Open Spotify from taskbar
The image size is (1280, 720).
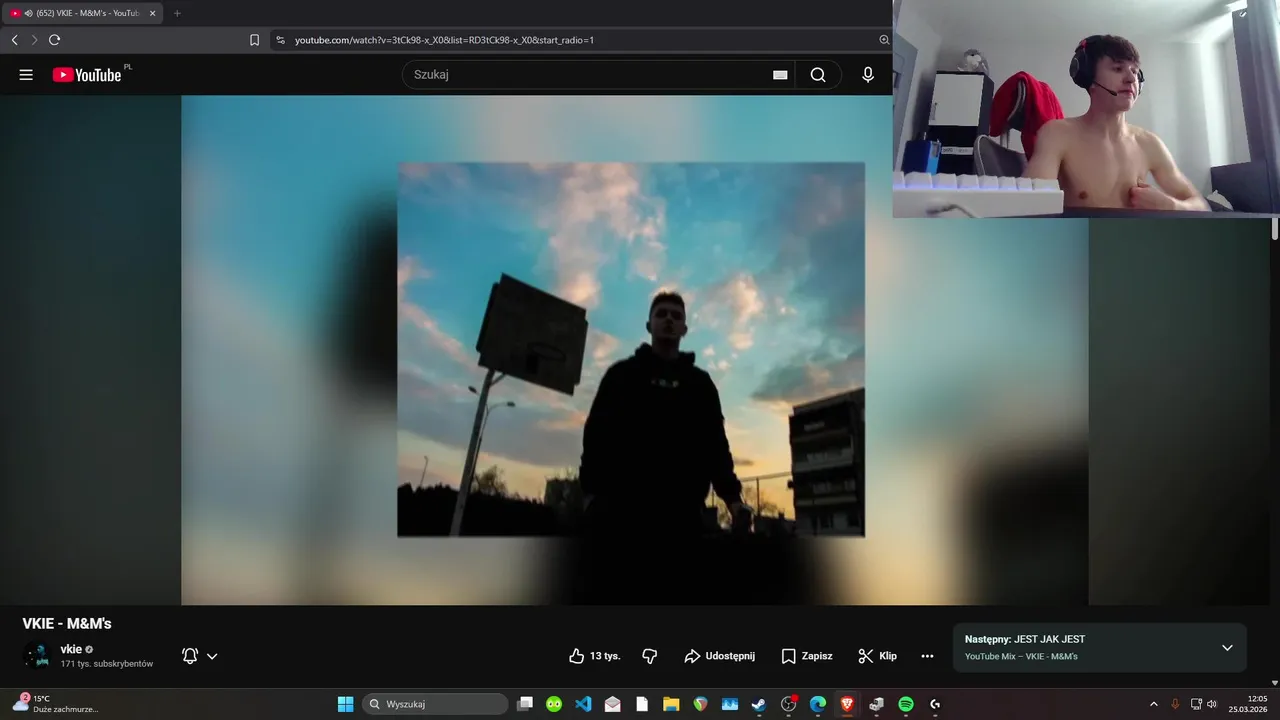coord(906,704)
